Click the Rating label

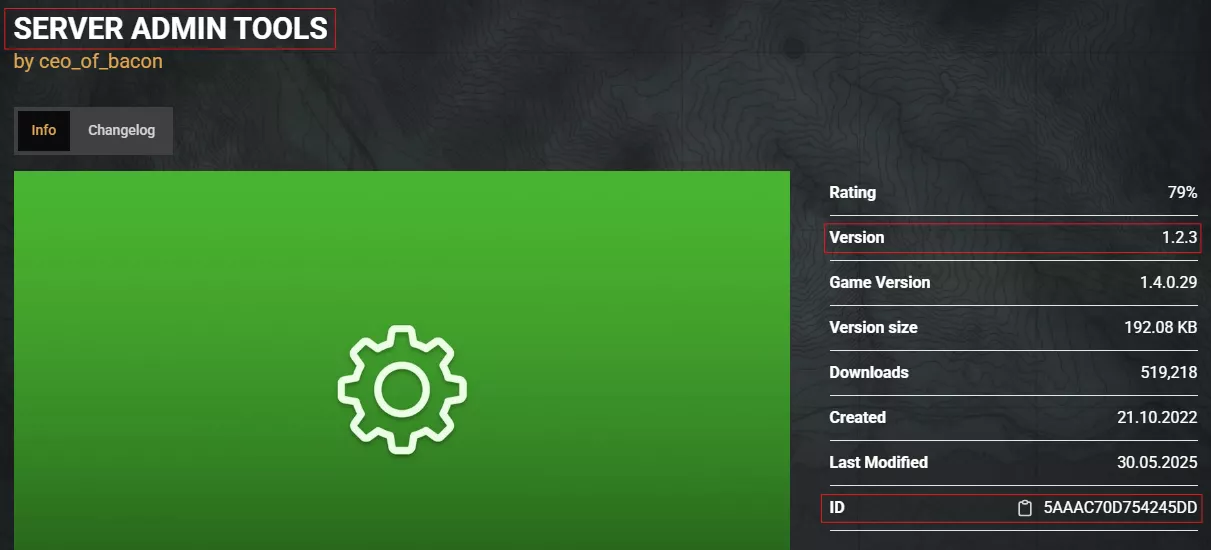coord(852,192)
